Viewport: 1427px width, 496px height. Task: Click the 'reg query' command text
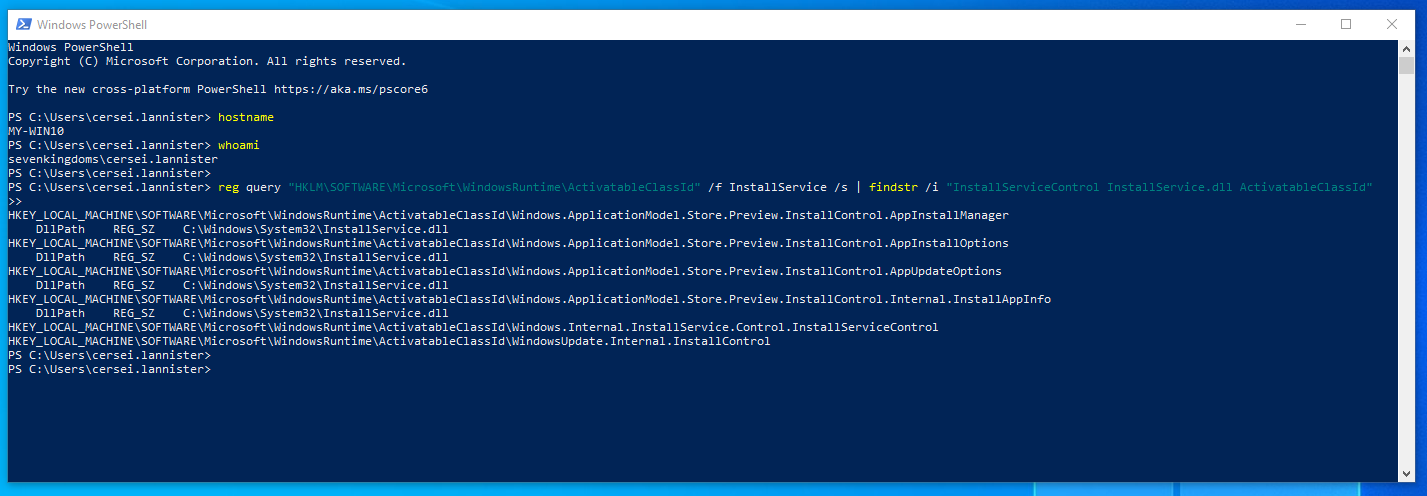coord(249,187)
